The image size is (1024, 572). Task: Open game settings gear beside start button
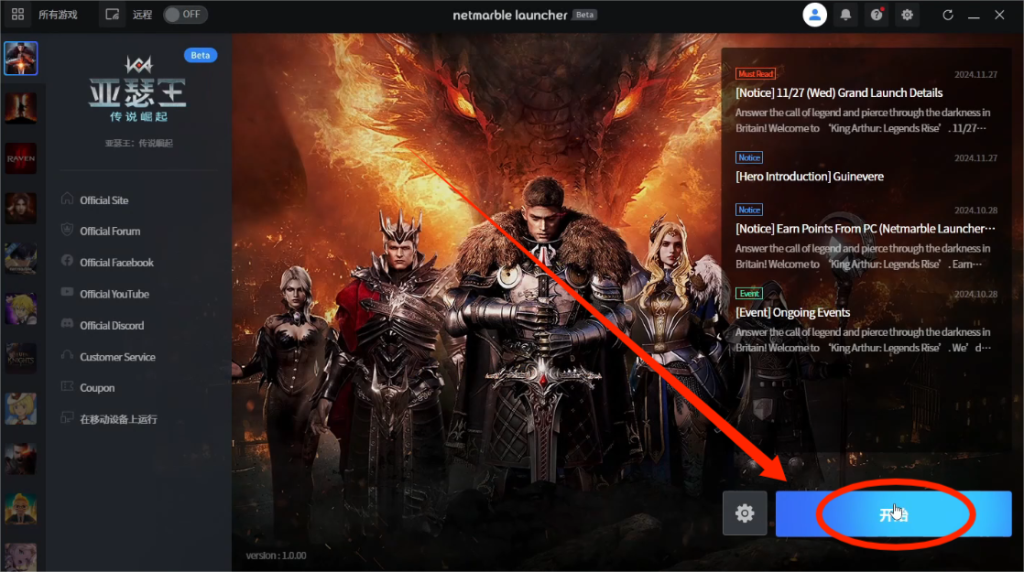(744, 513)
